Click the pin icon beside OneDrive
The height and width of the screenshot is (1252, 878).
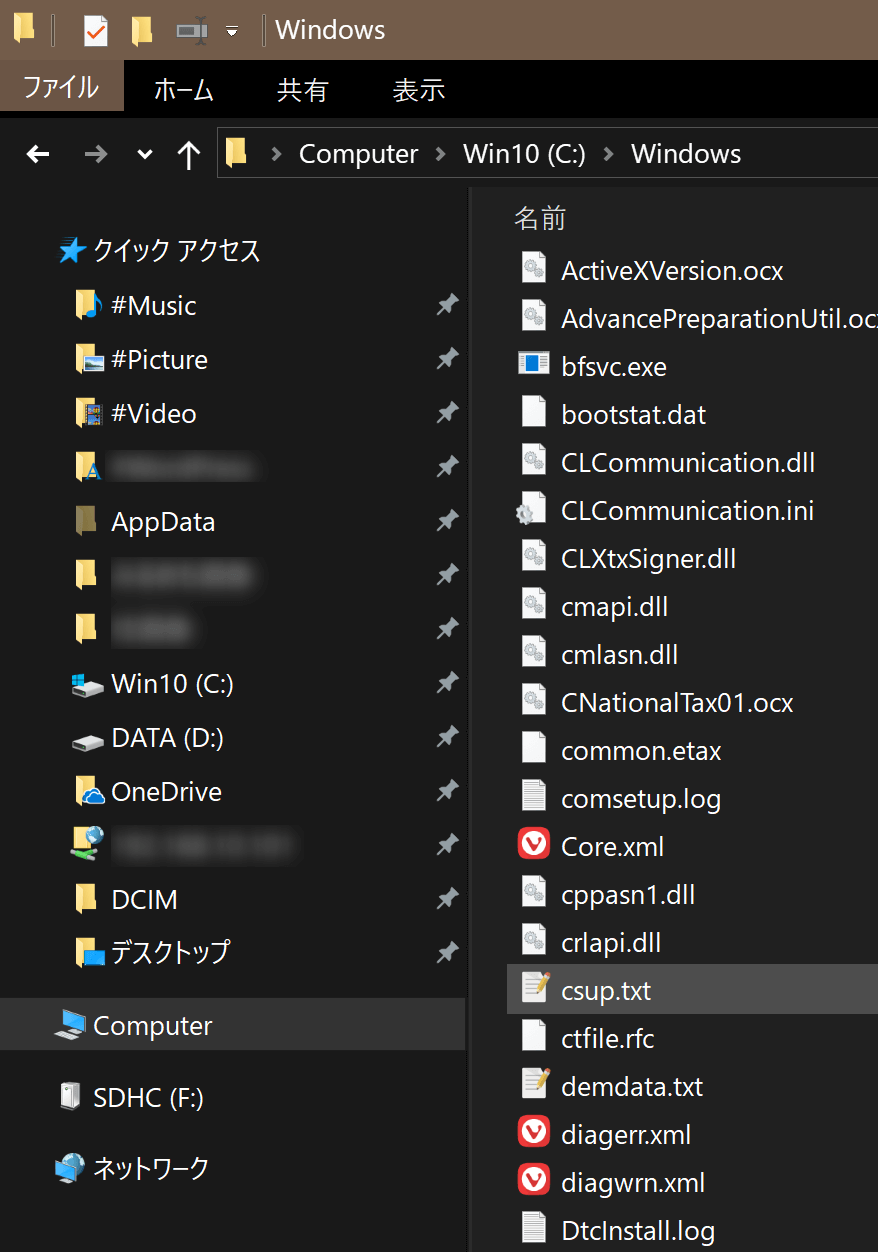[447, 792]
